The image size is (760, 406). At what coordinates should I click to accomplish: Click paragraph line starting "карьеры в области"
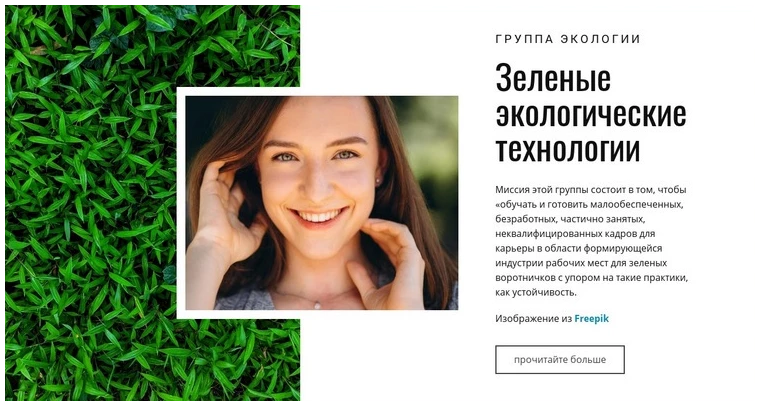[x=579, y=249]
